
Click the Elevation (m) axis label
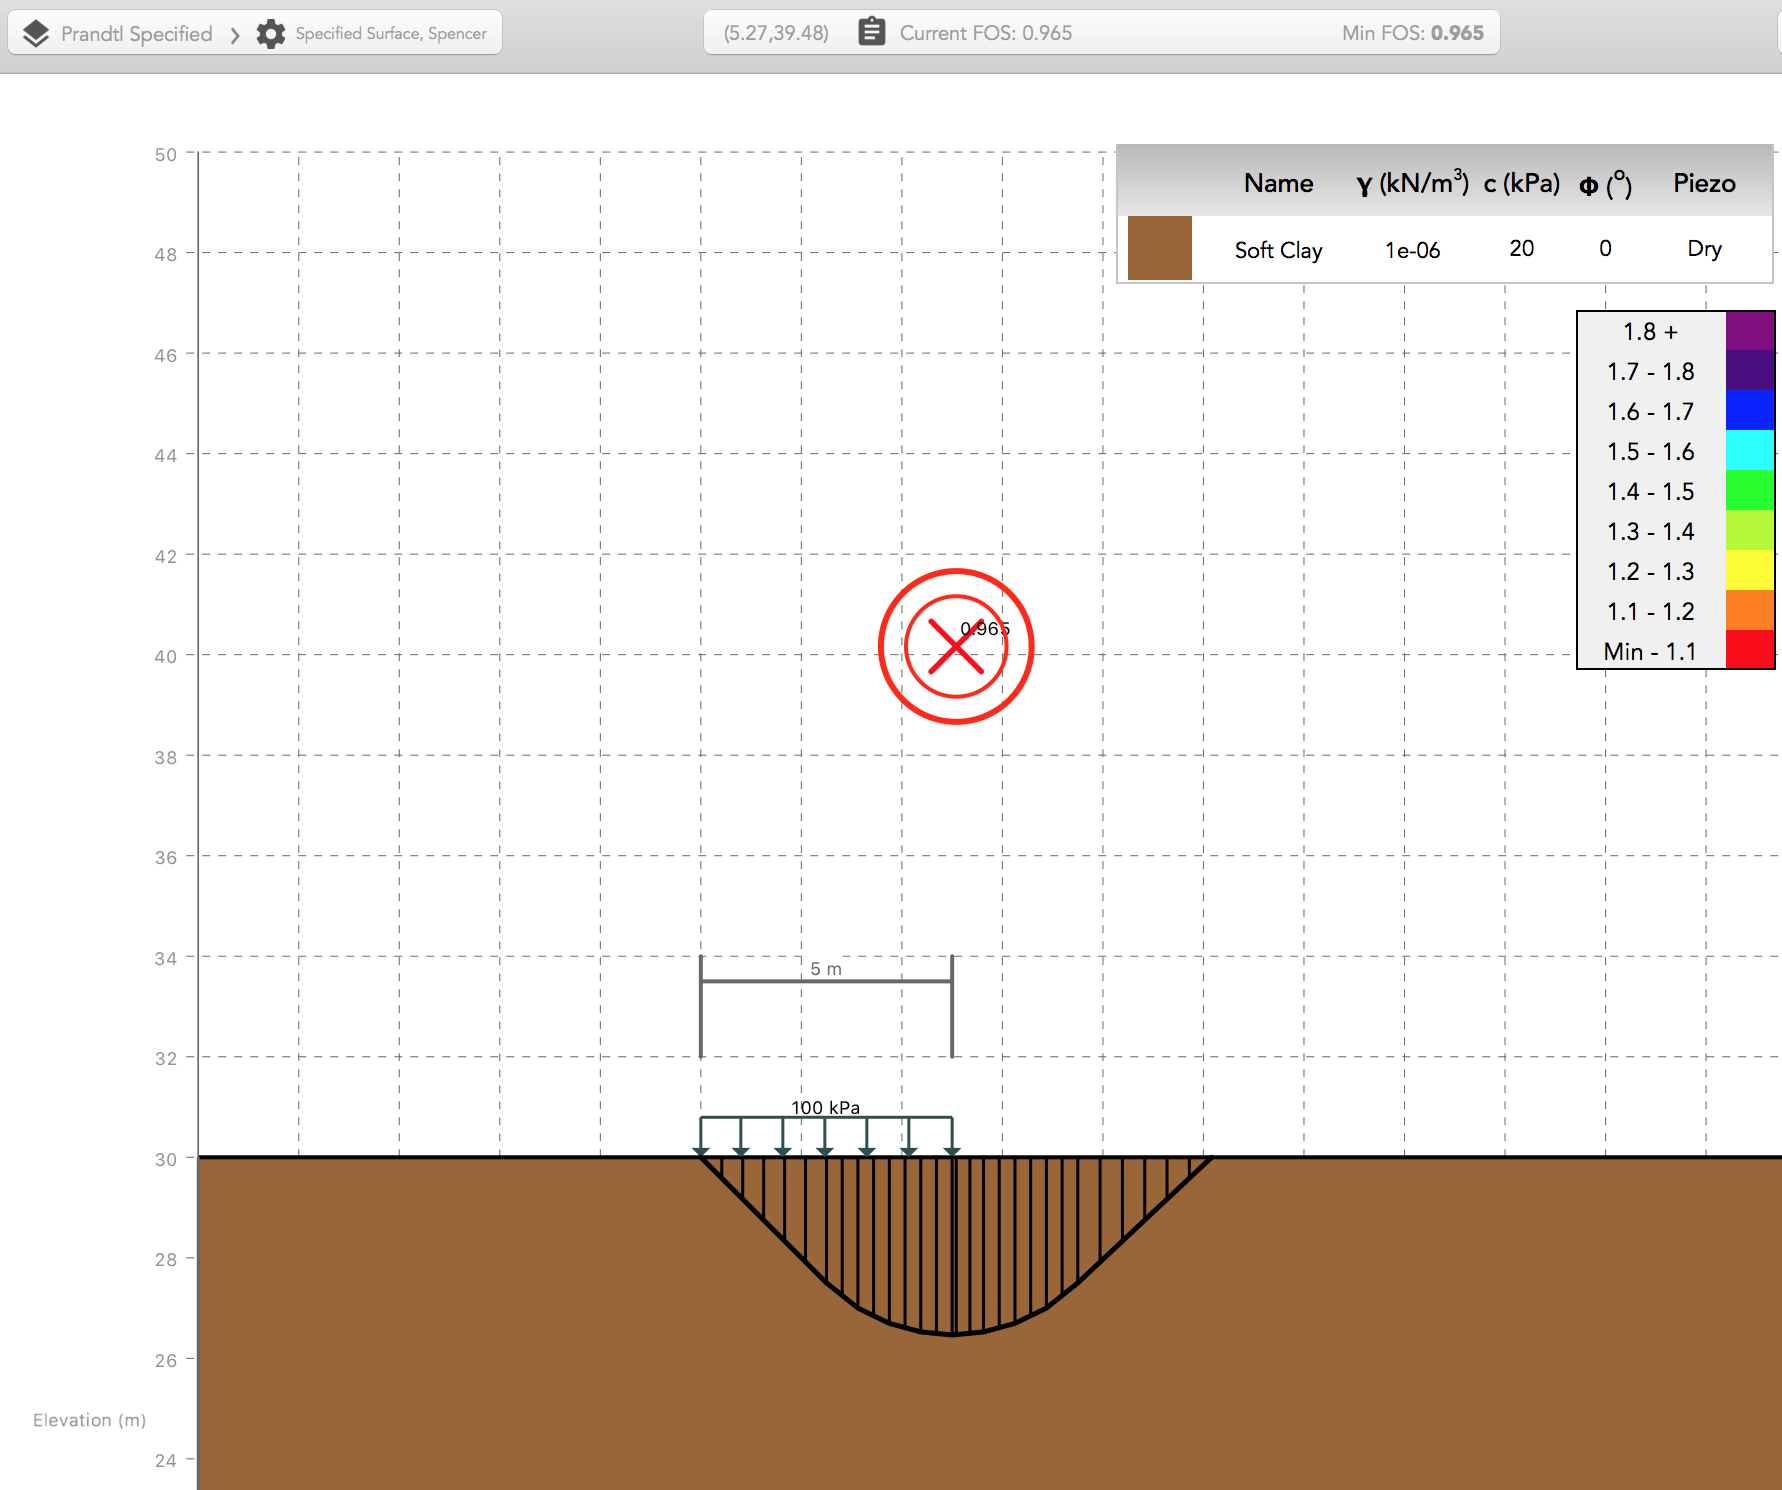click(89, 1420)
